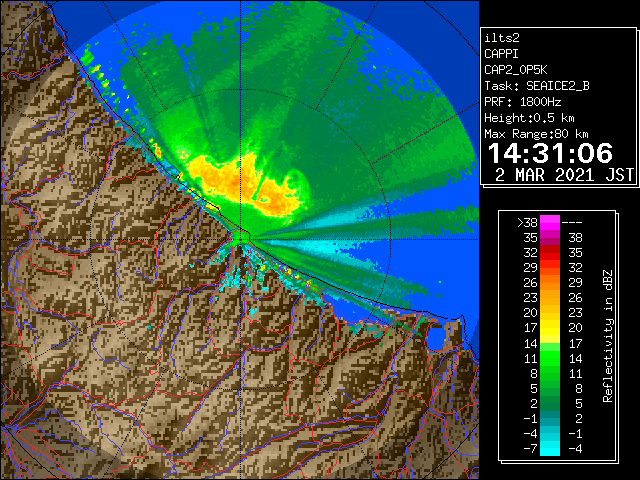Pick the cyan -7 dBZ legend swatch
640x480 pixels.
[x=550, y=449]
